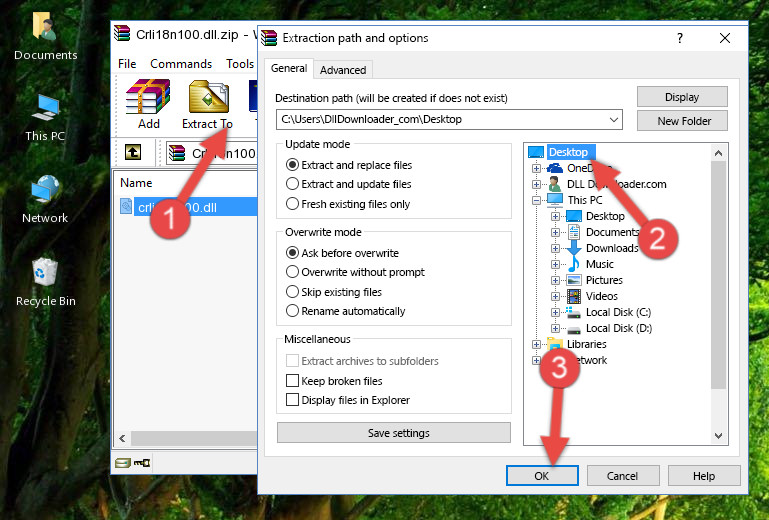Choose Extract and replace files option
Screen dimensions: 769x520
pos(349,165)
